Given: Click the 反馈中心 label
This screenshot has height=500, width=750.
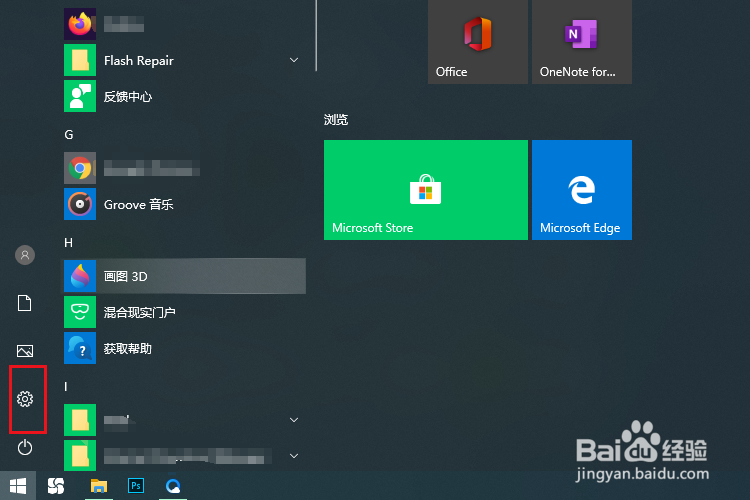Looking at the screenshot, I should click(x=128, y=97).
